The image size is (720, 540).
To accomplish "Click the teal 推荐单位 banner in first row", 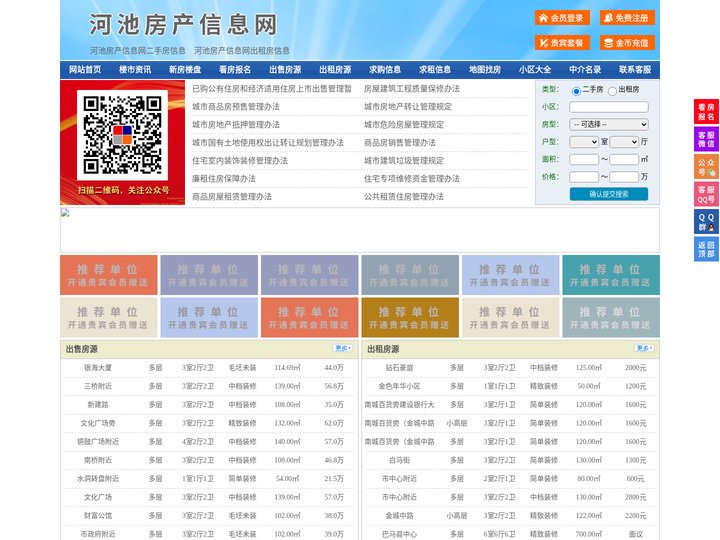I will (x=611, y=275).
